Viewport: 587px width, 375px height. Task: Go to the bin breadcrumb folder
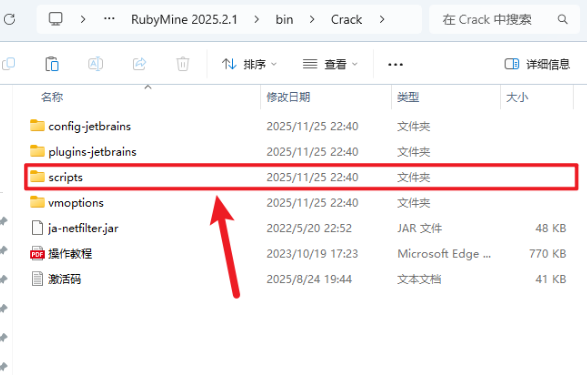[x=284, y=19]
